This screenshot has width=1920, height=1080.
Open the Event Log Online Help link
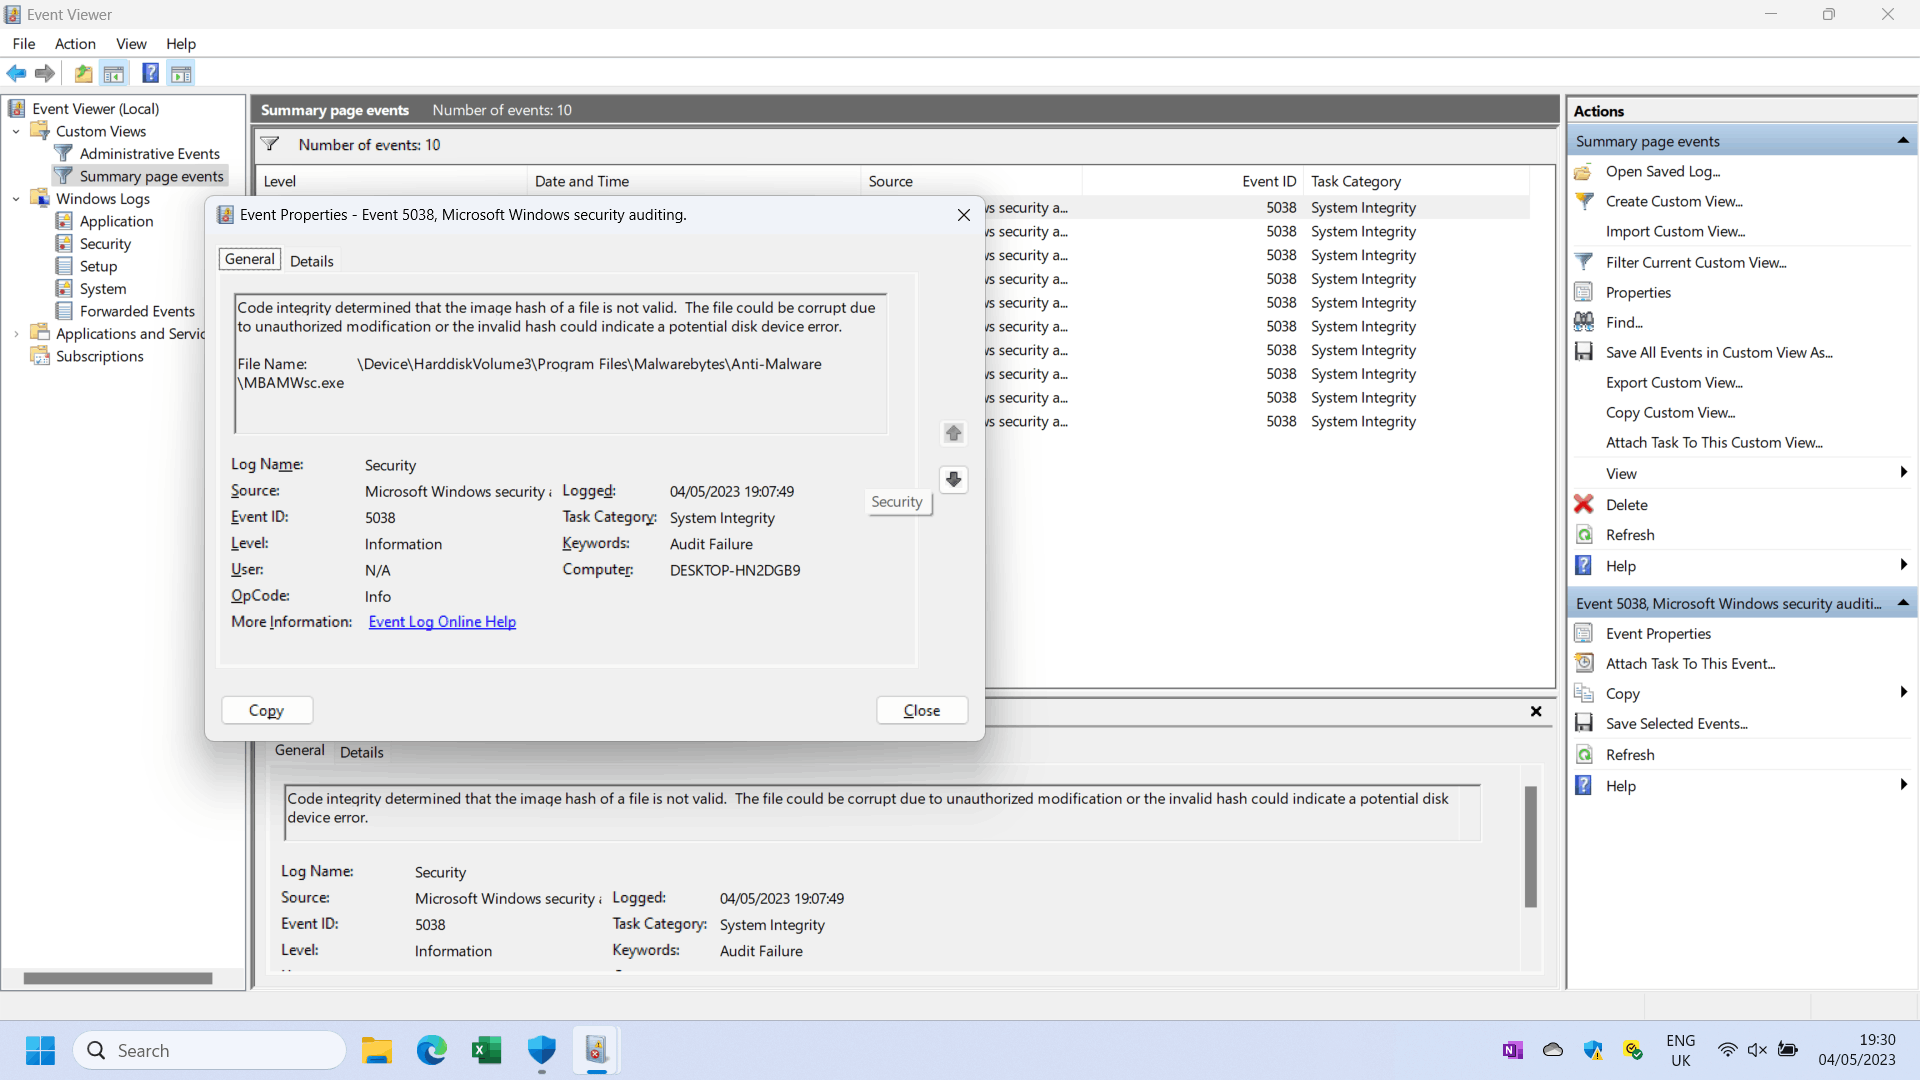tap(442, 621)
